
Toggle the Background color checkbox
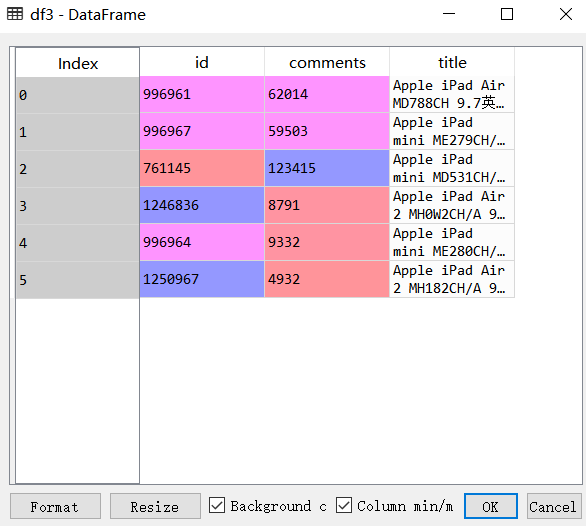tap(217, 505)
